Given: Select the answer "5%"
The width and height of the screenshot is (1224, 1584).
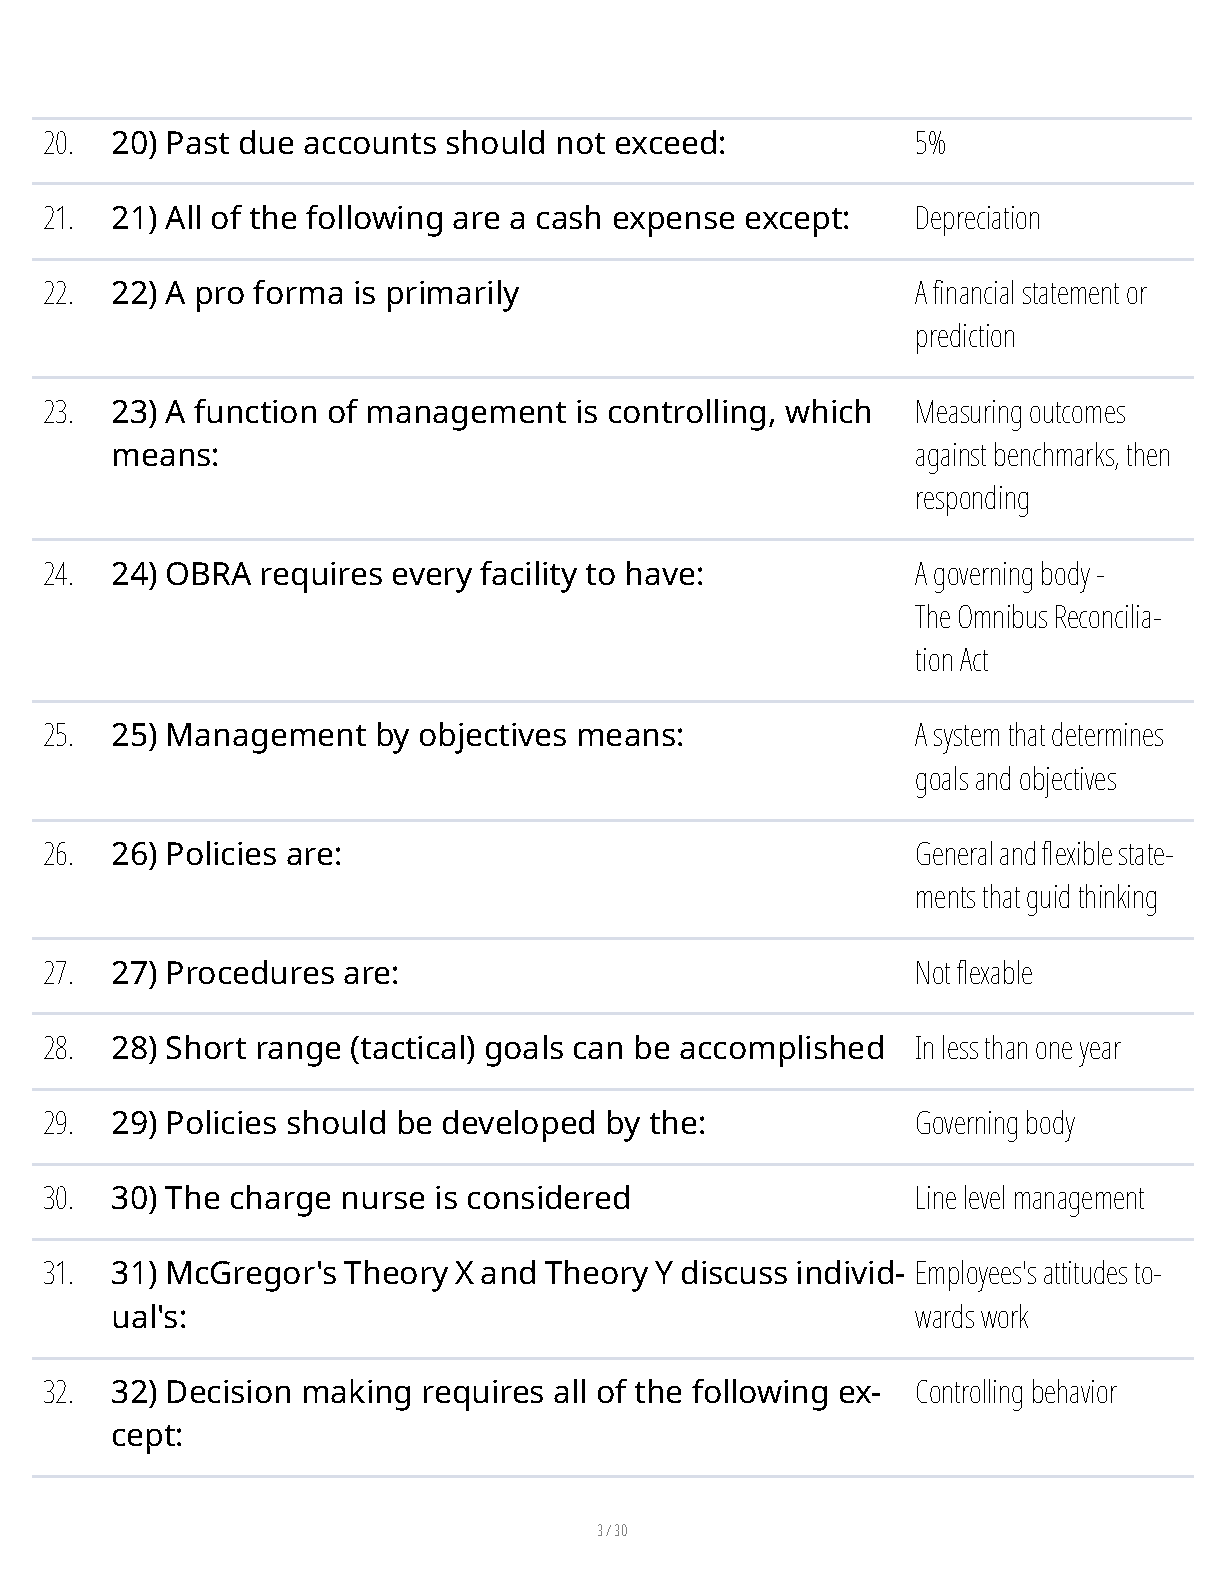Looking at the screenshot, I should point(930,144).
